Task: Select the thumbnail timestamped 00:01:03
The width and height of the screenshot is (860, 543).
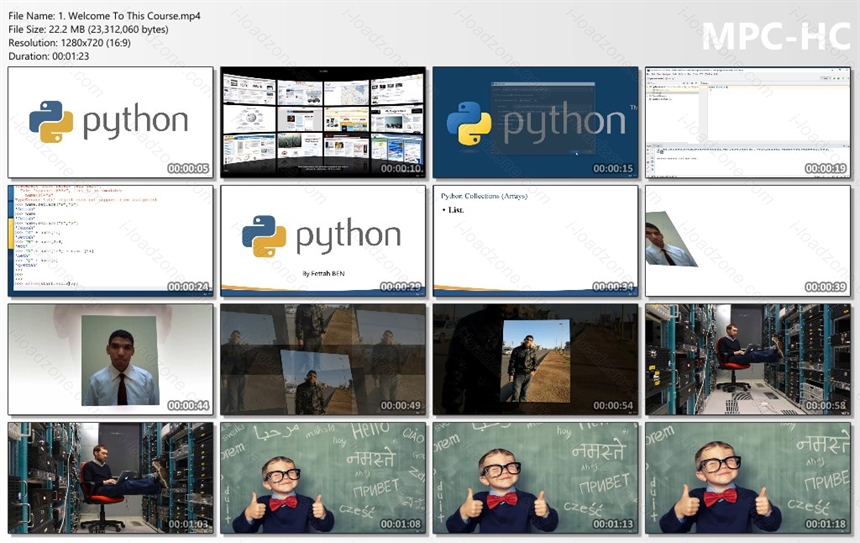Action: pyautogui.click(x=111, y=478)
